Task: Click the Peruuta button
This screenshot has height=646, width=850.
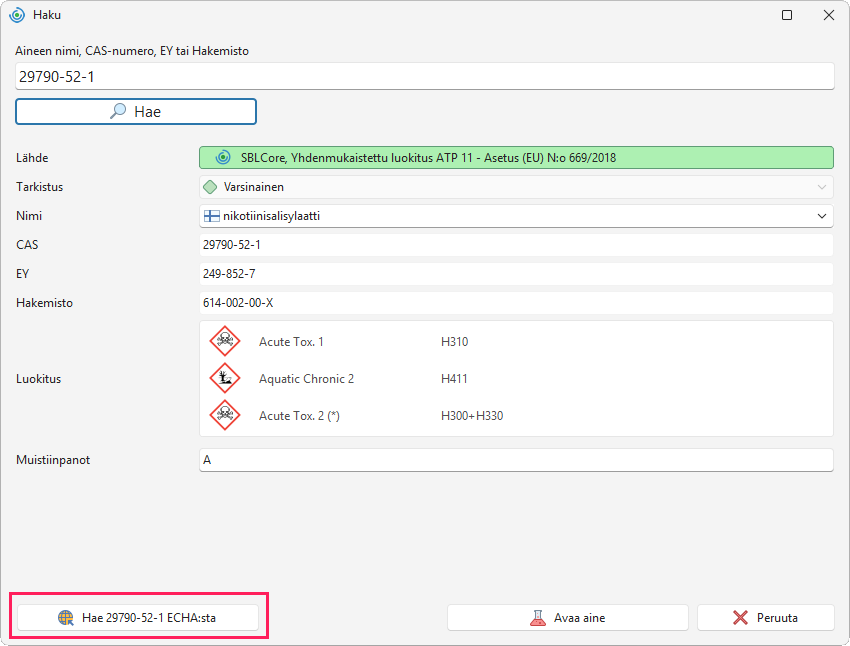Action: coord(765,618)
